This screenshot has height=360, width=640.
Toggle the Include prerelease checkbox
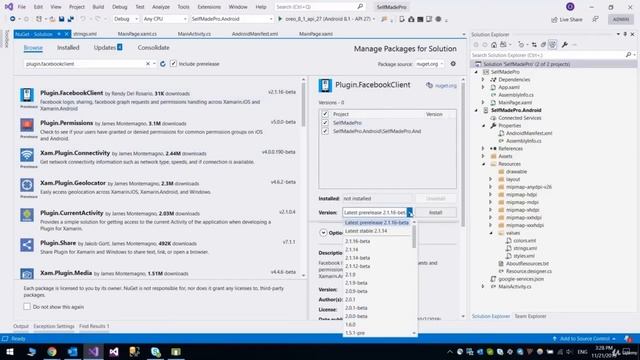click(173, 64)
